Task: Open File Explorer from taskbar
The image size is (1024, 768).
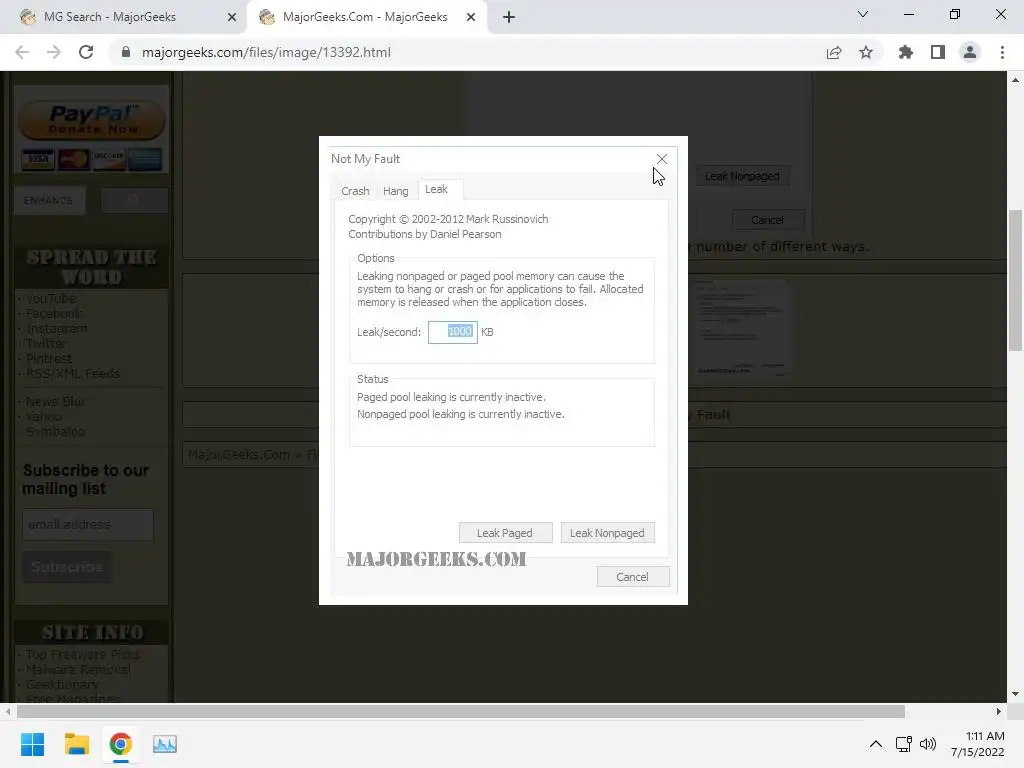Action: (76, 744)
